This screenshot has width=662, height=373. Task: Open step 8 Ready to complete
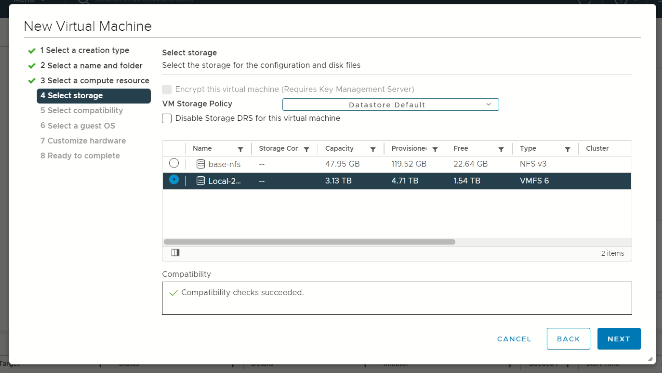[80, 155]
